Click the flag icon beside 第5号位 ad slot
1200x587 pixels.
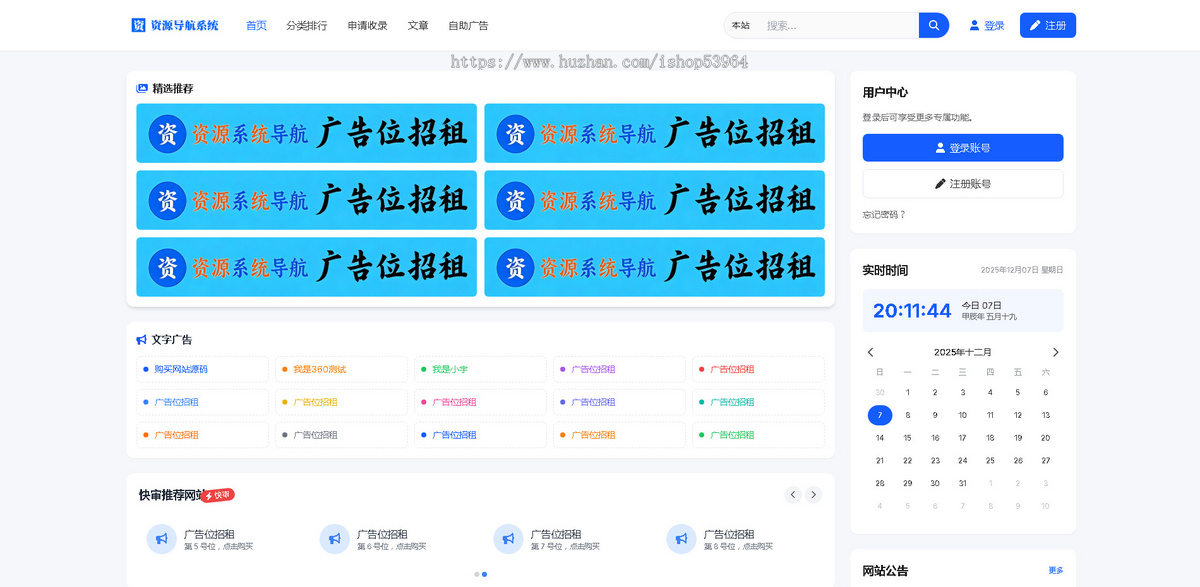(x=161, y=539)
